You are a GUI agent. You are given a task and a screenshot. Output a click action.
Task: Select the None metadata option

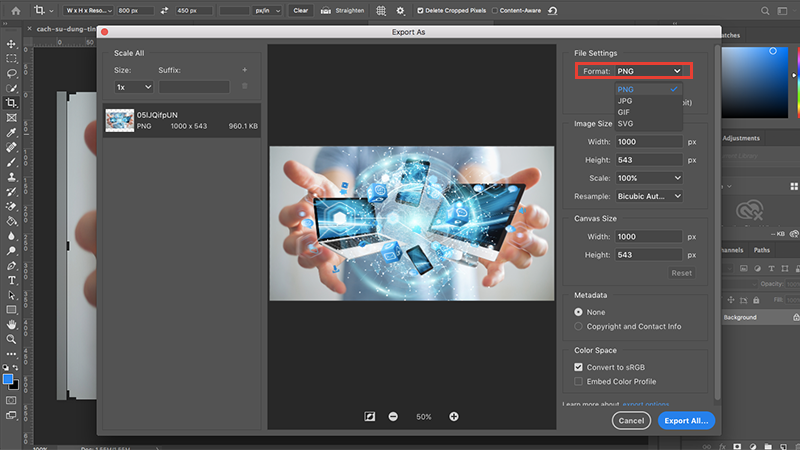click(578, 312)
